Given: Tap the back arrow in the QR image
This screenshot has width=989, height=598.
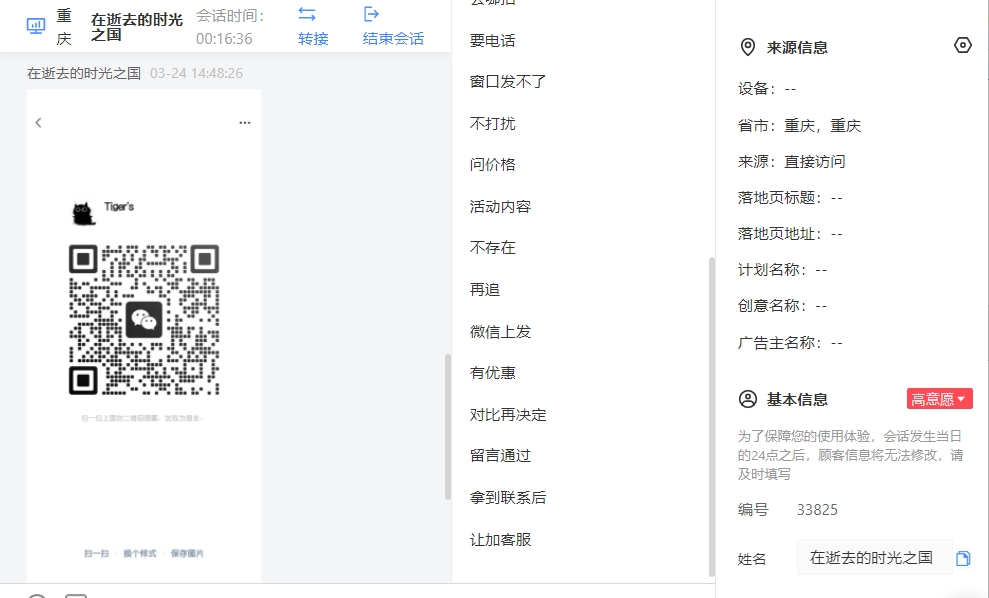Looking at the screenshot, I should tap(38, 122).
